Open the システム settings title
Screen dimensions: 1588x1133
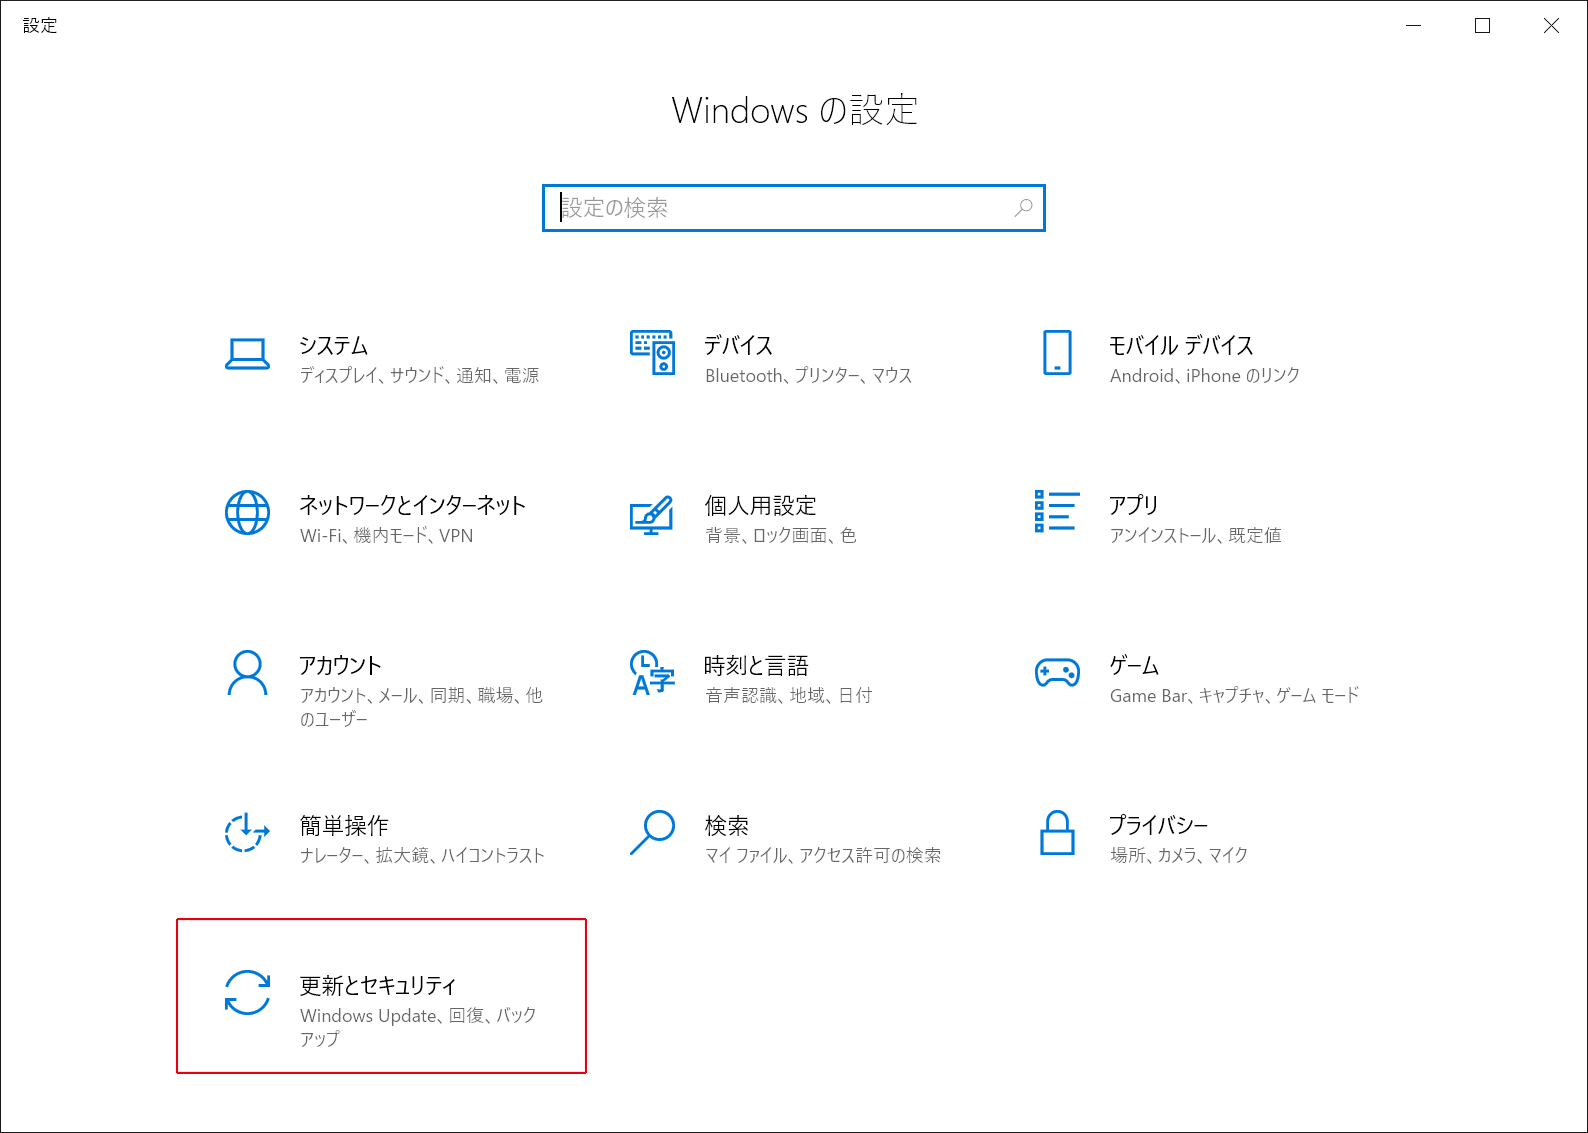click(334, 346)
